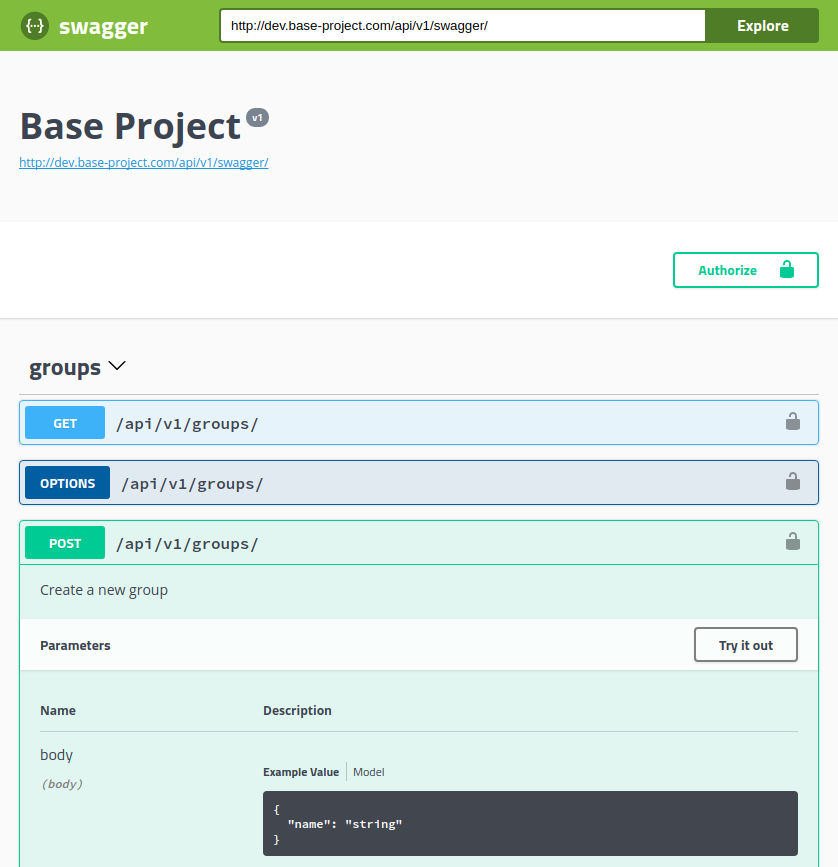Click the lock icon on the GET groups row
This screenshot has height=867, width=838.
(x=793, y=421)
